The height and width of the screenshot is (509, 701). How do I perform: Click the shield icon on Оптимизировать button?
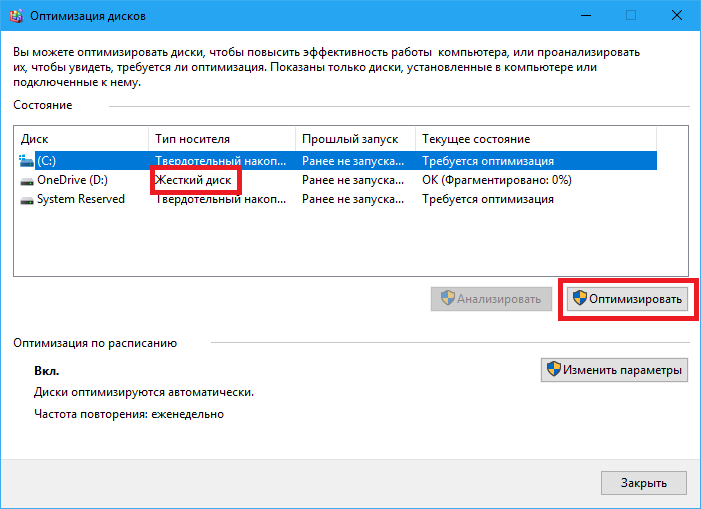coord(580,298)
